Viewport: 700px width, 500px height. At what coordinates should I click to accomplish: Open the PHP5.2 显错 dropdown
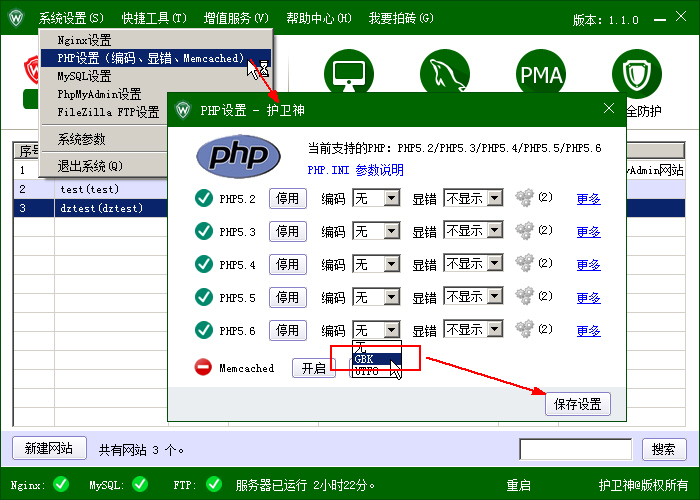(473, 198)
